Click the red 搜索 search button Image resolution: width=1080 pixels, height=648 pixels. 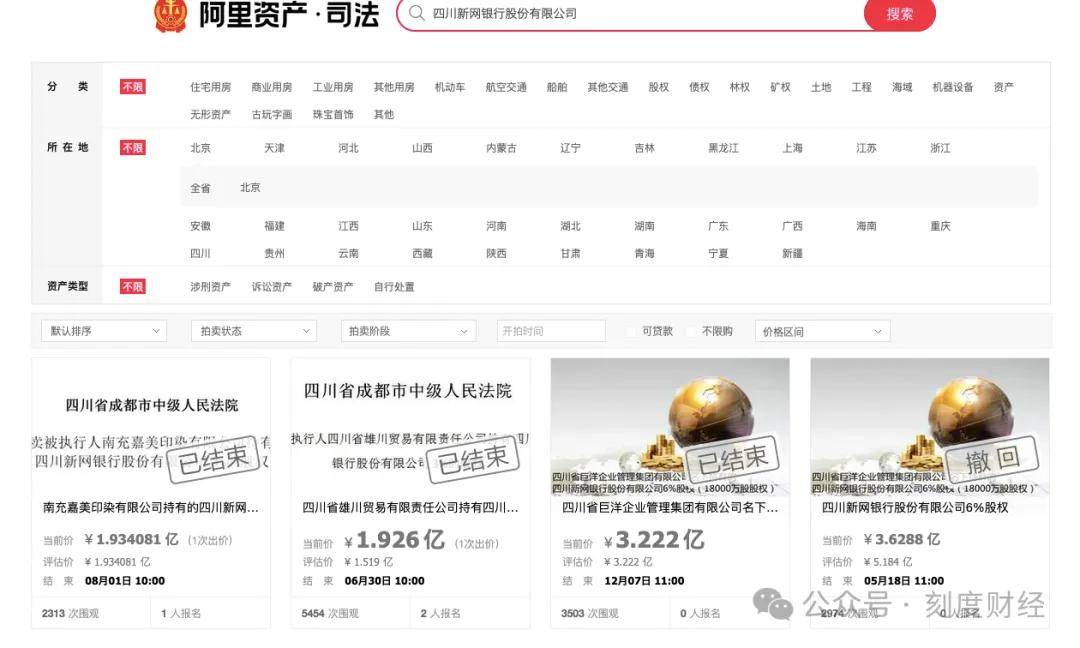(x=900, y=14)
